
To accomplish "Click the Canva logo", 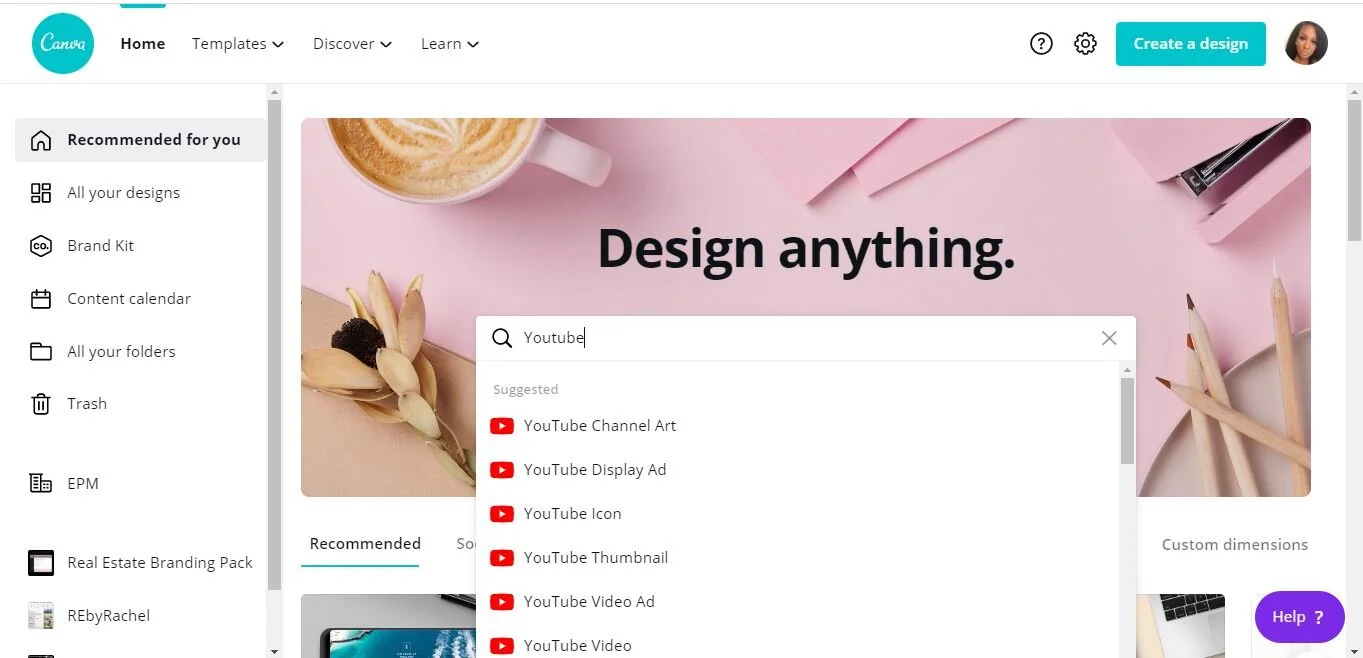I will (x=63, y=43).
